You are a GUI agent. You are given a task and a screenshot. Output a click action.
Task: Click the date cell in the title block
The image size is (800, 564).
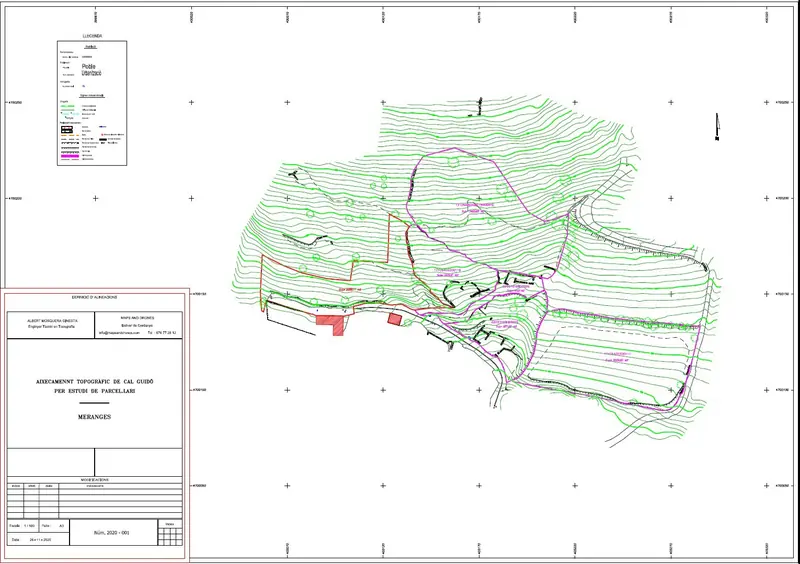tap(38, 539)
